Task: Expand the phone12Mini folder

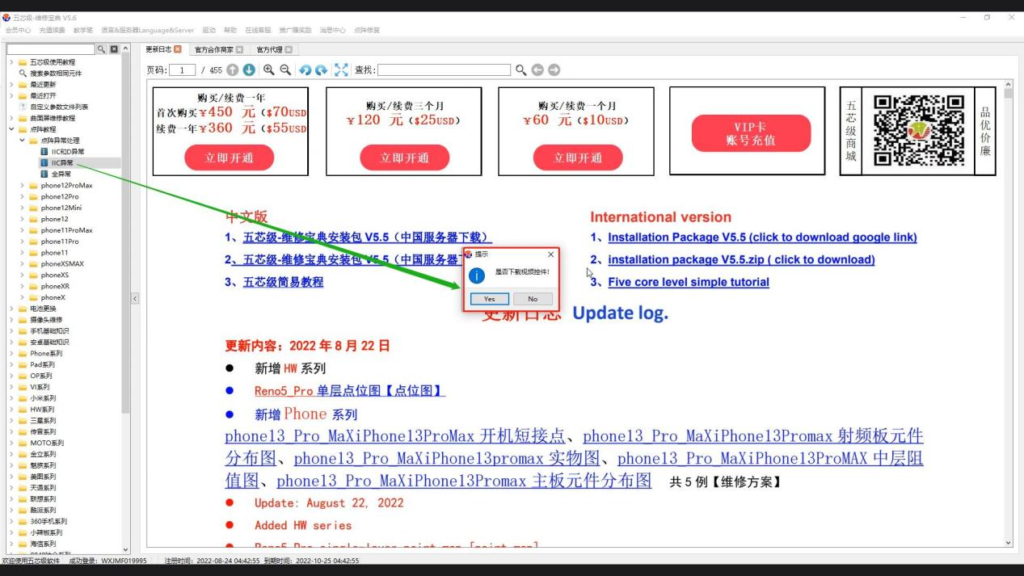Action: click(x=22, y=208)
